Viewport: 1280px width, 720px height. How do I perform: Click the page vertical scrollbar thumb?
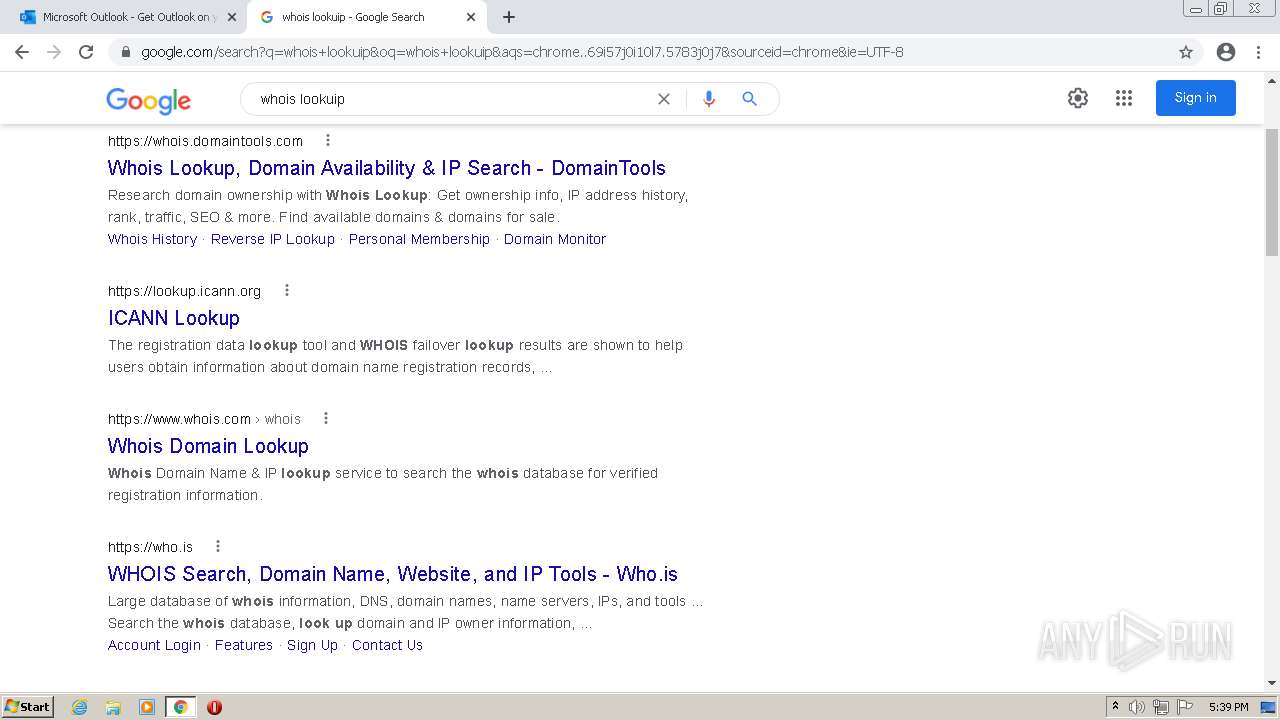click(1272, 192)
